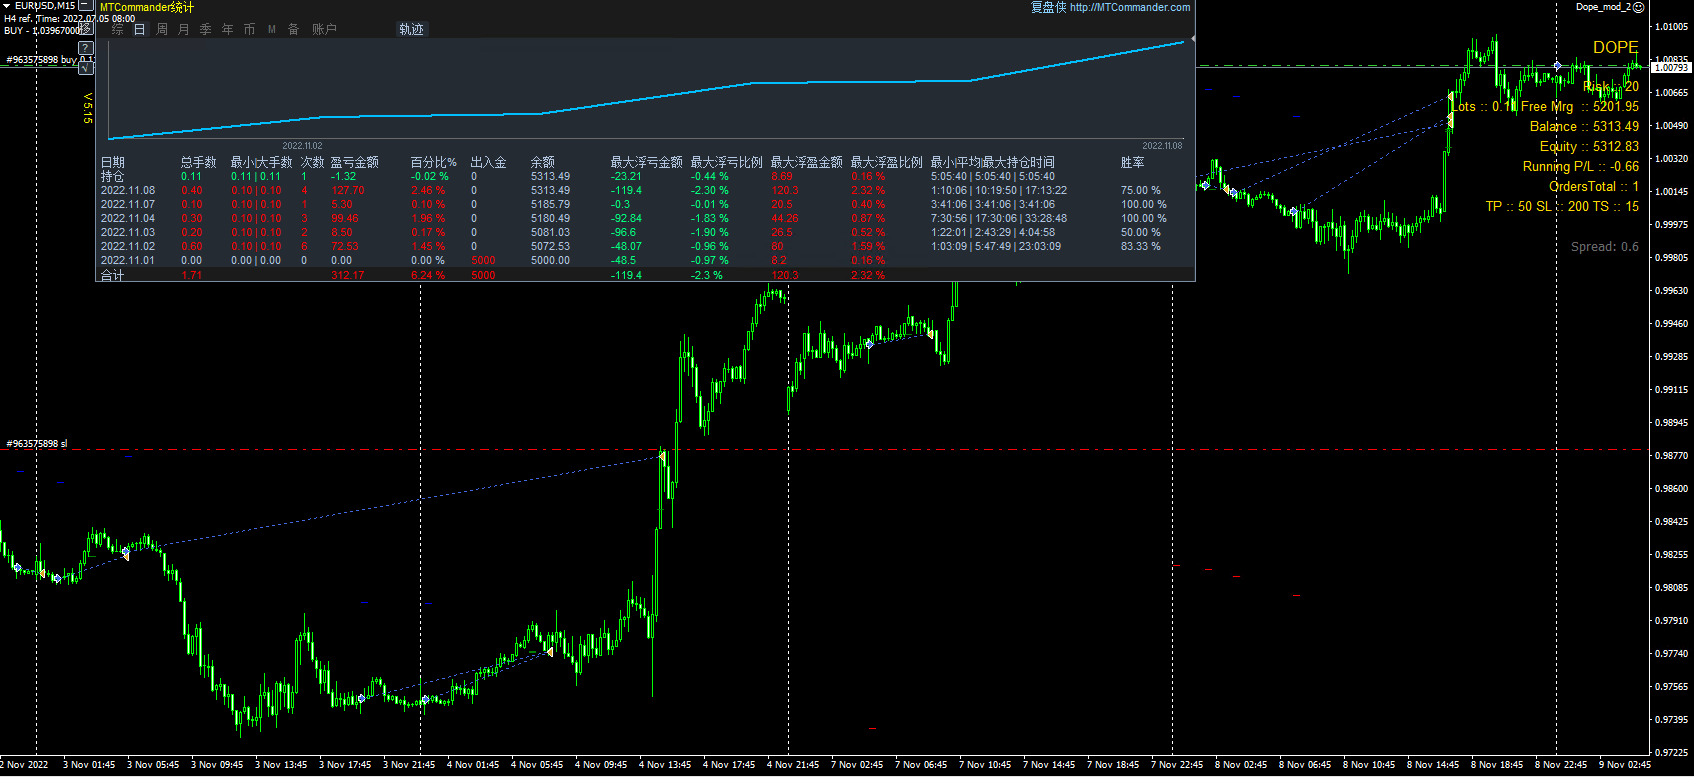The width and height of the screenshot is (1694, 777).
Task: Toggle the 轨迹 trajectory button
Action: click(411, 29)
